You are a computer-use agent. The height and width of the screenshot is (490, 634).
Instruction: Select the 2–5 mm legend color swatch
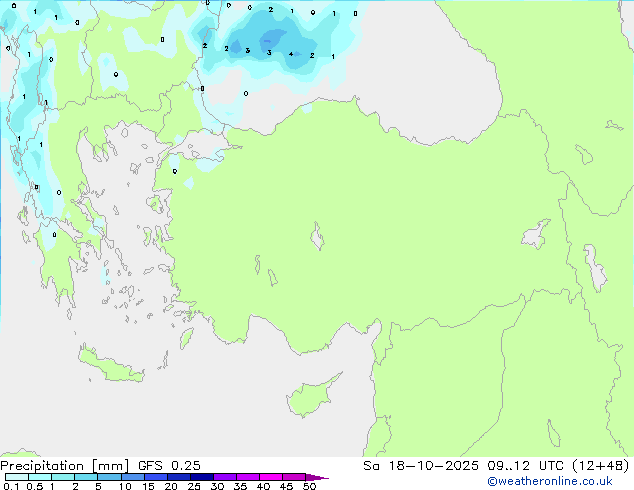[x=86, y=477]
